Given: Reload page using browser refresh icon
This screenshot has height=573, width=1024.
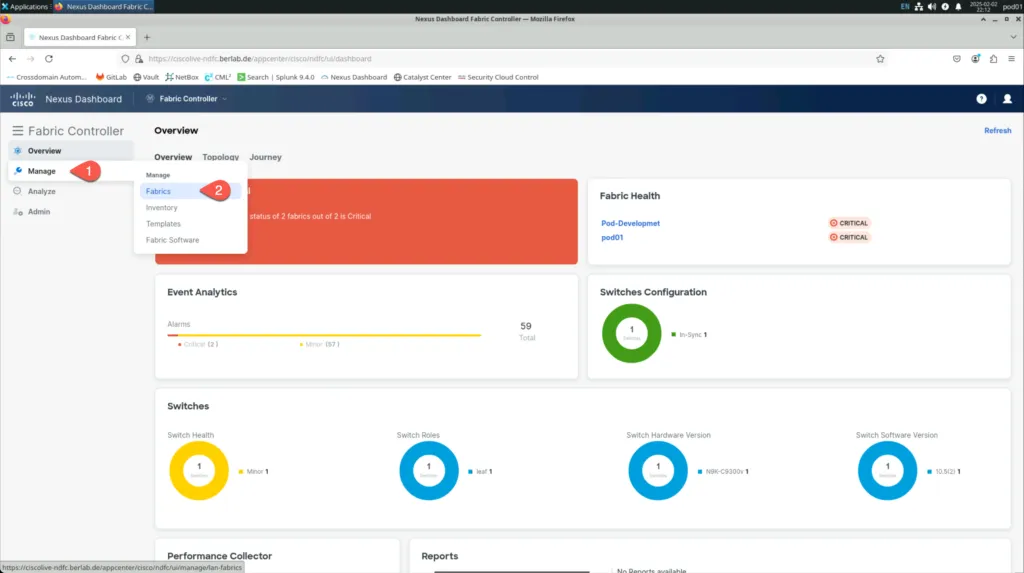Looking at the screenshot, I should (x=49, y=59).
